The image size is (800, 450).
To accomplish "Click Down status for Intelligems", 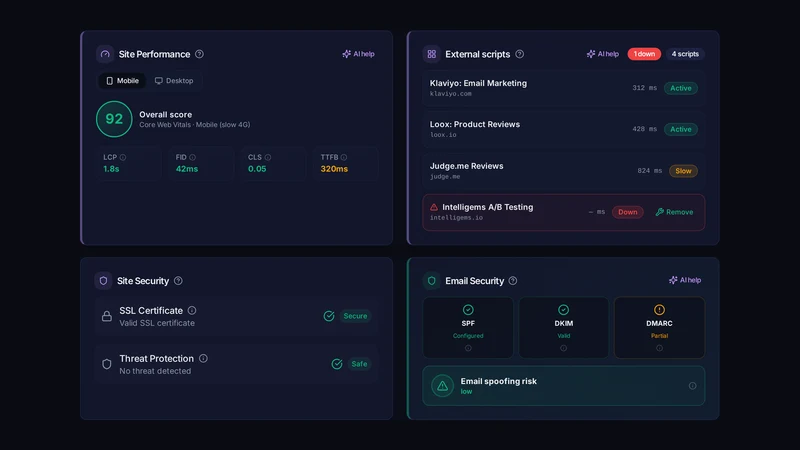I will click(x=628, y=212).
